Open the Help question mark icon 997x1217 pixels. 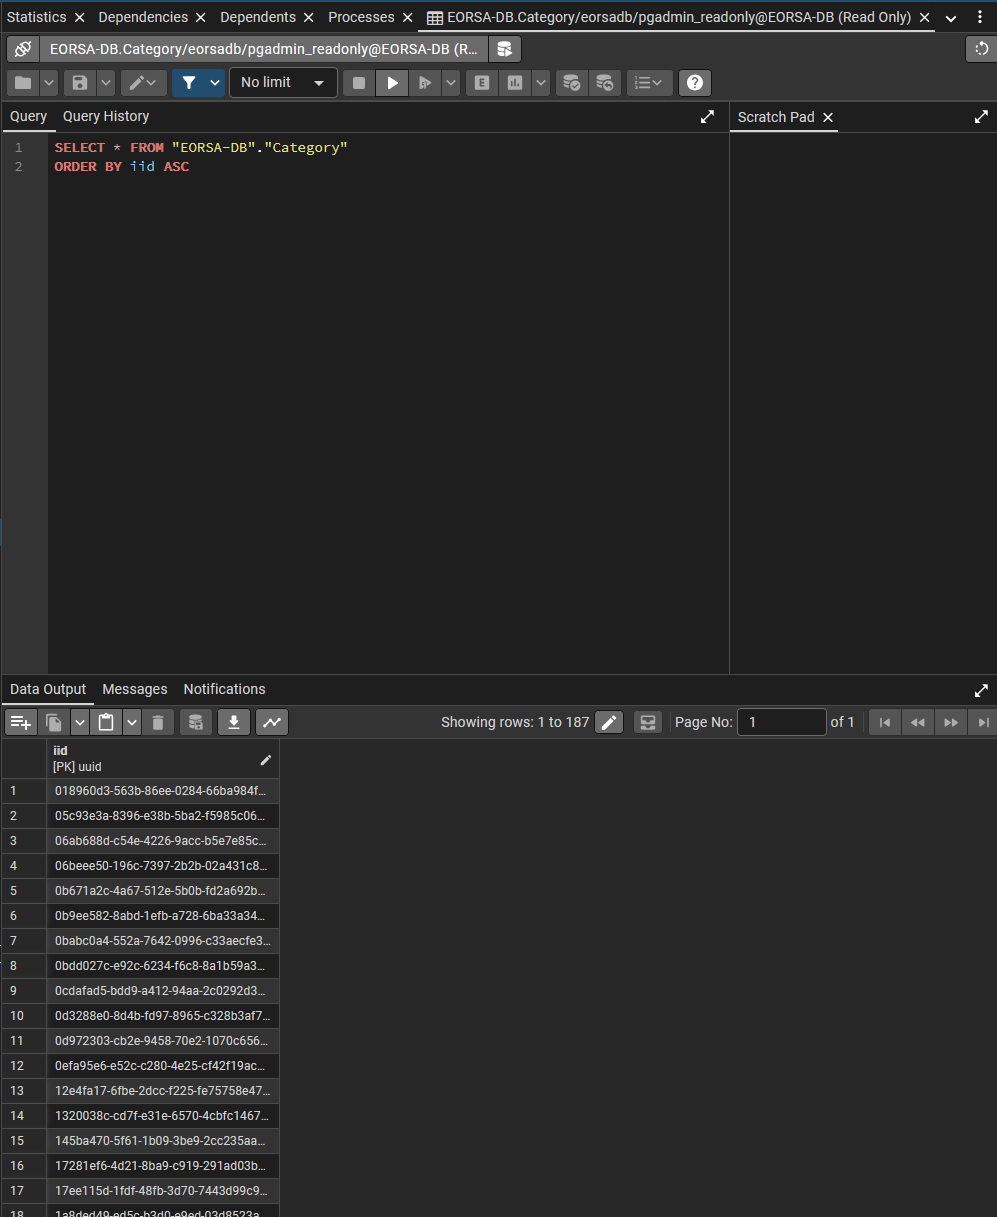tap(695, 83)
